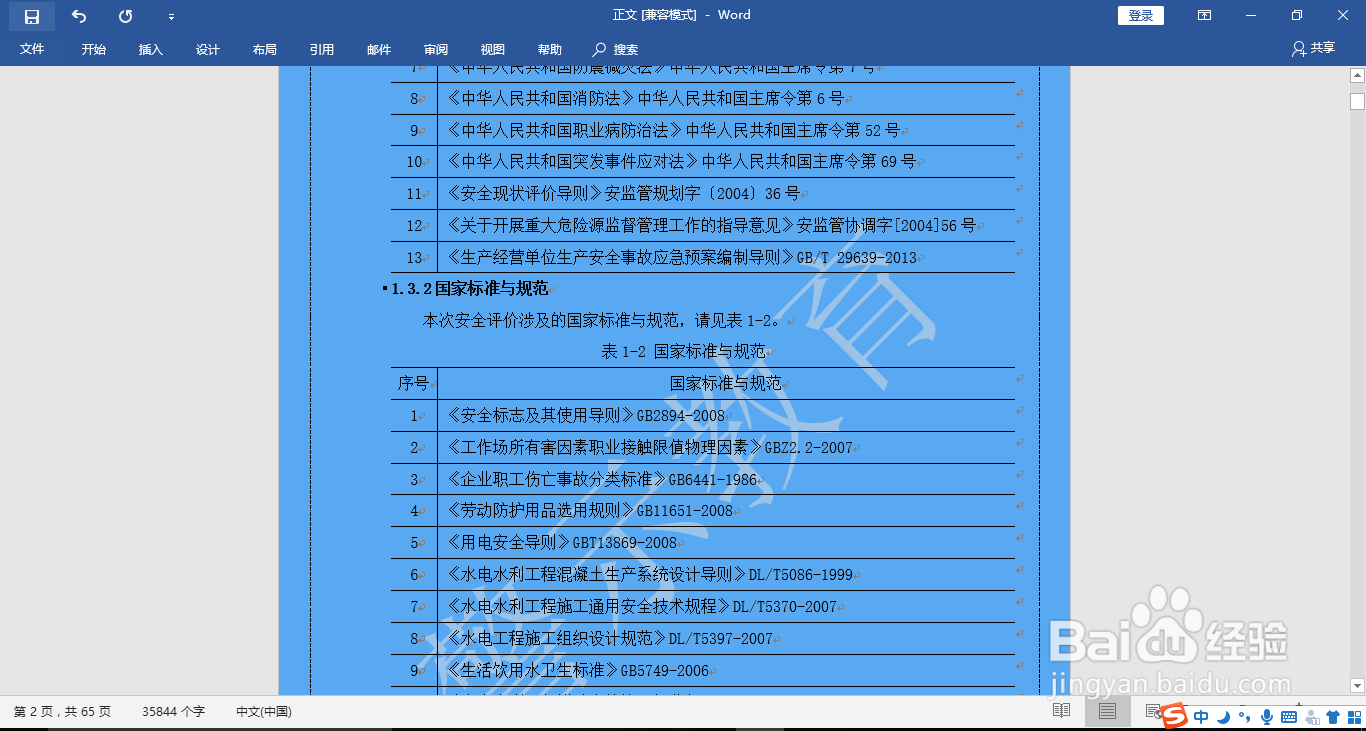Toggle full/half-width punctuation icon

pyautogui.click(x=1245, y=716)
